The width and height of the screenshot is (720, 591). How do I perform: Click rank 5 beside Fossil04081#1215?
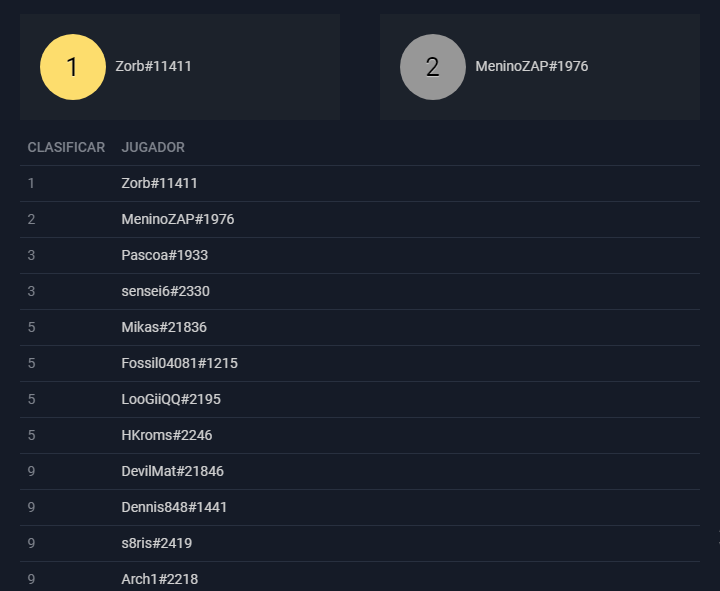coord(31,363)
